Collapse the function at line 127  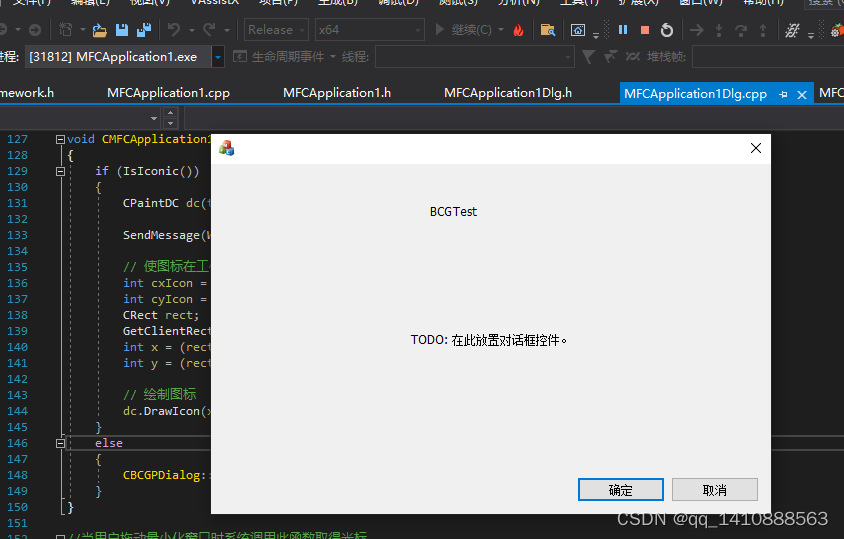point(60,139)
